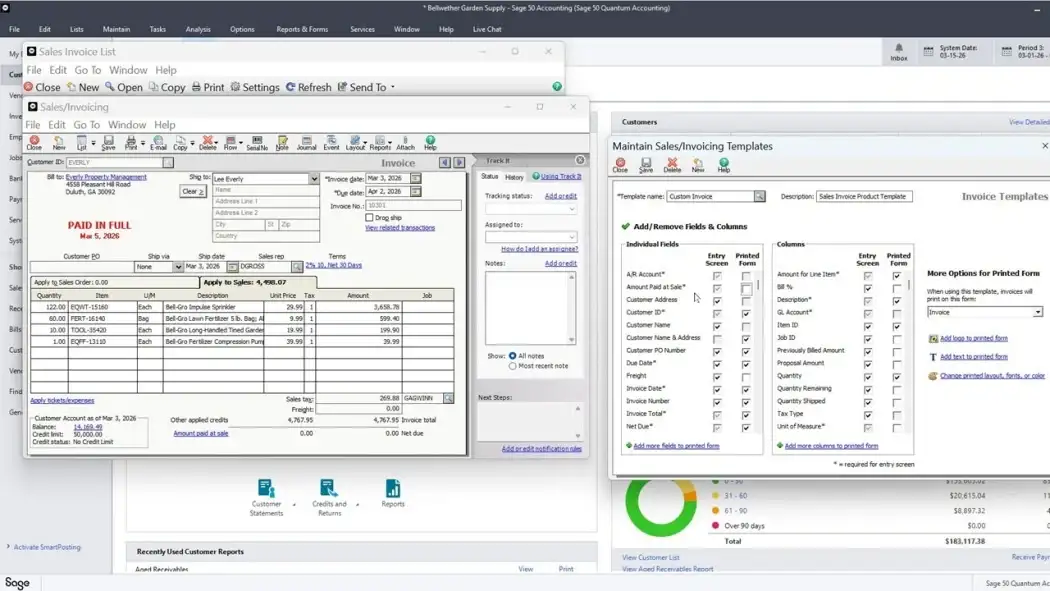Toggle Bill % Printed Form checkbox

click(897, 288)
